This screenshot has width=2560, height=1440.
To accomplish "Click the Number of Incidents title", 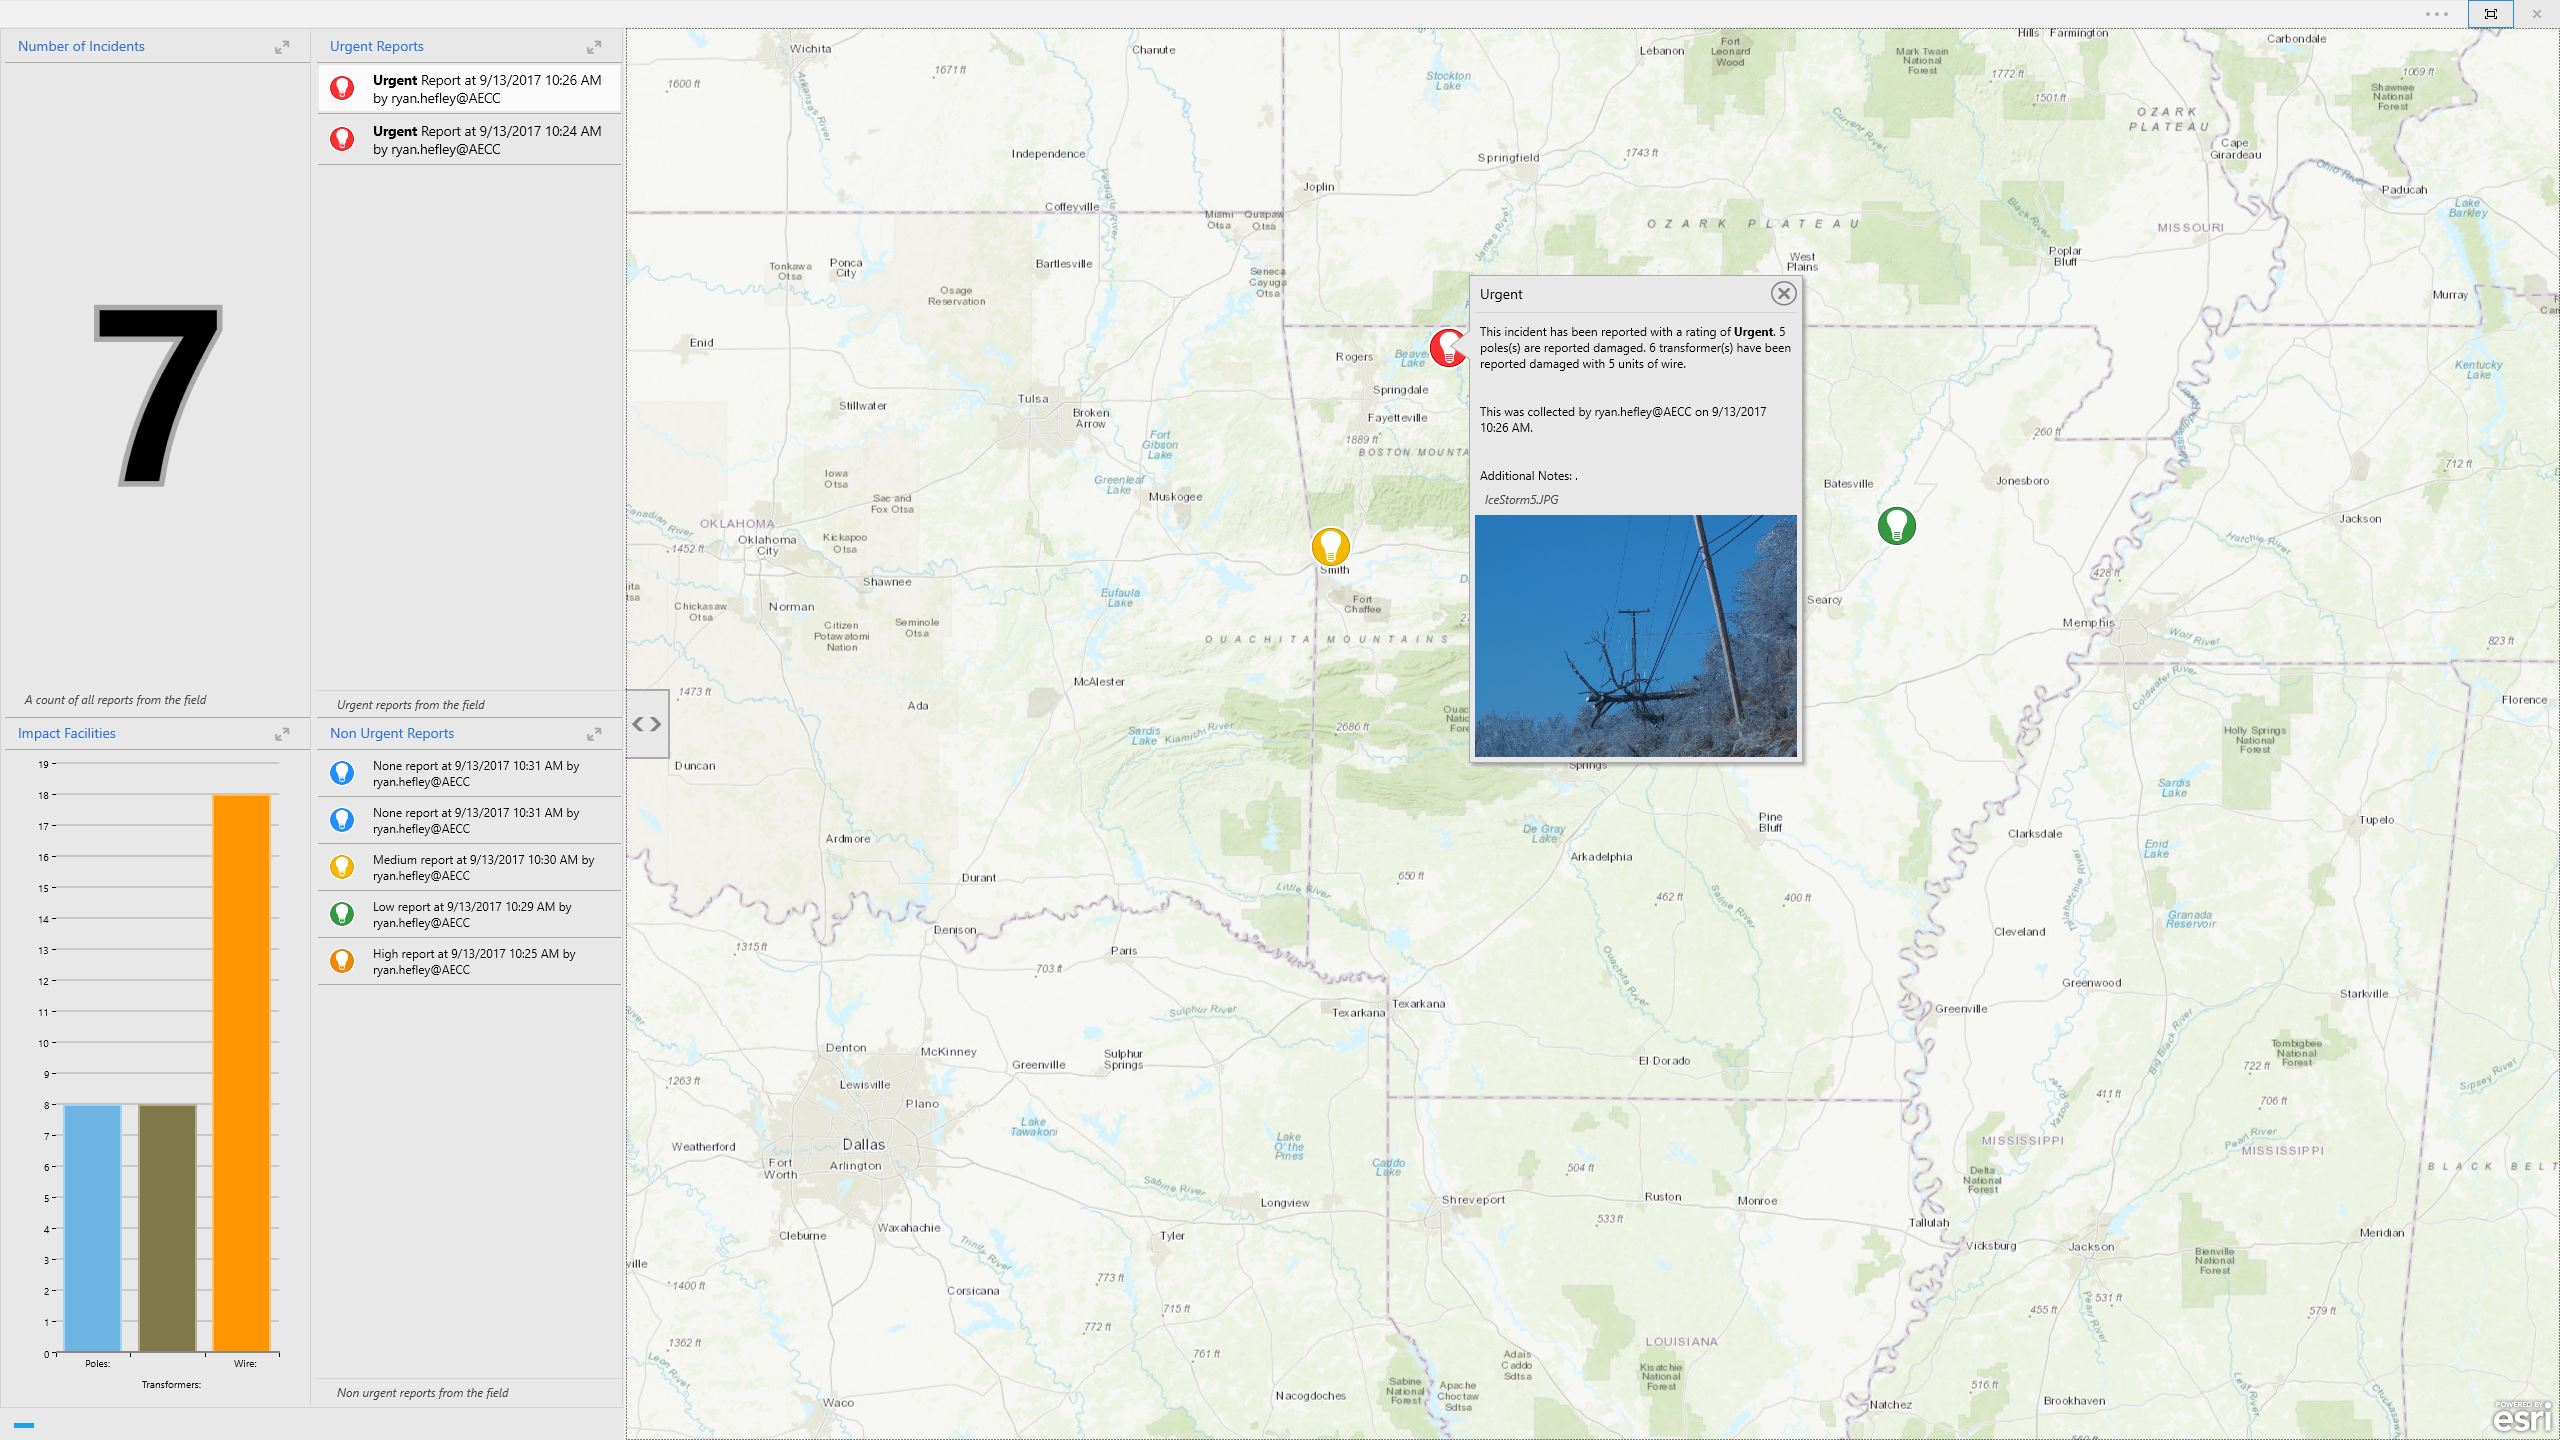I will click(x=81, y=47).
